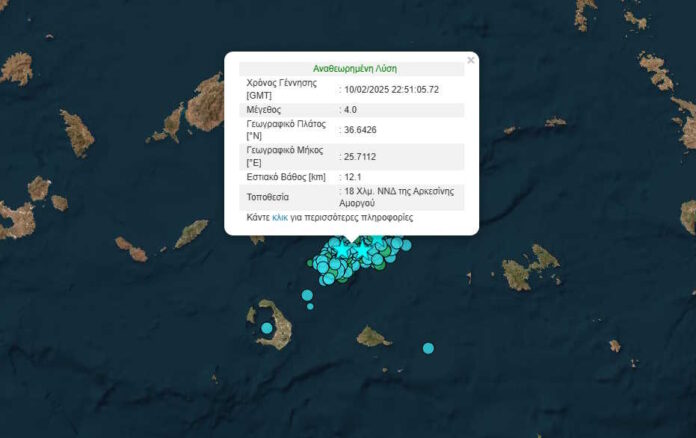Select the larger cyan marker north of Santorini

click(x=307, y=295)
